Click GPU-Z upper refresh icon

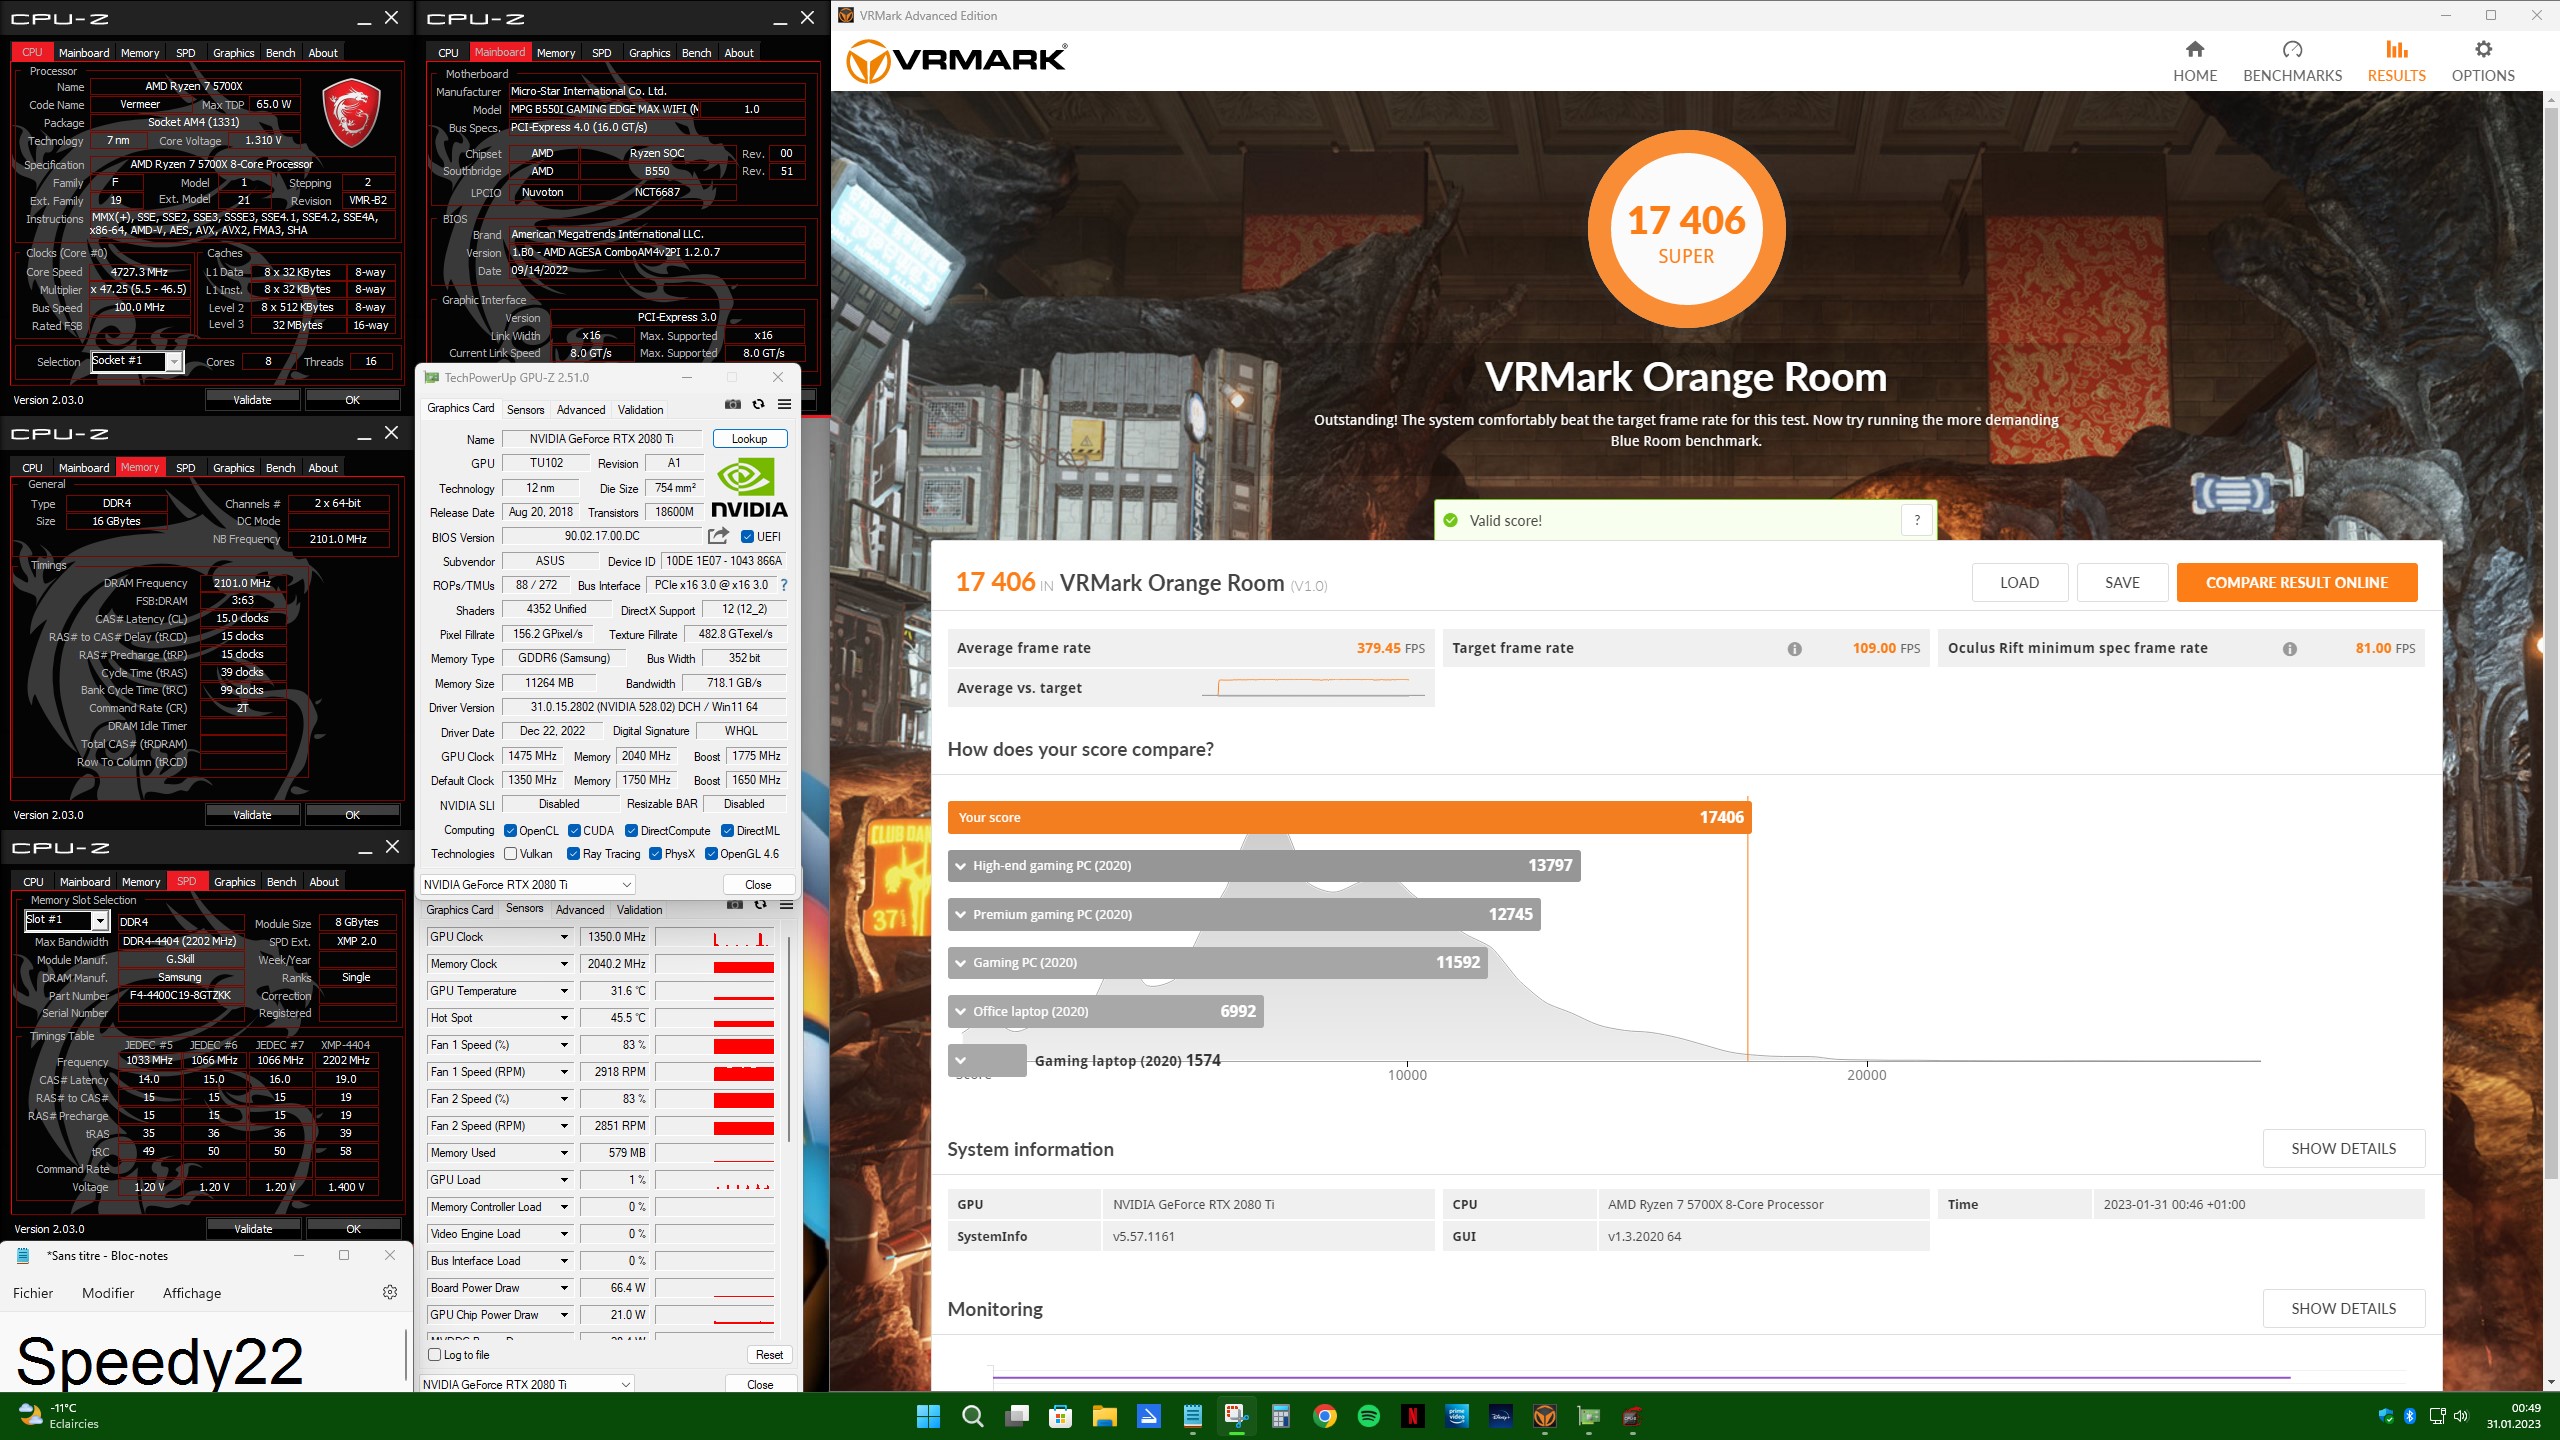[x=759, y=405]
